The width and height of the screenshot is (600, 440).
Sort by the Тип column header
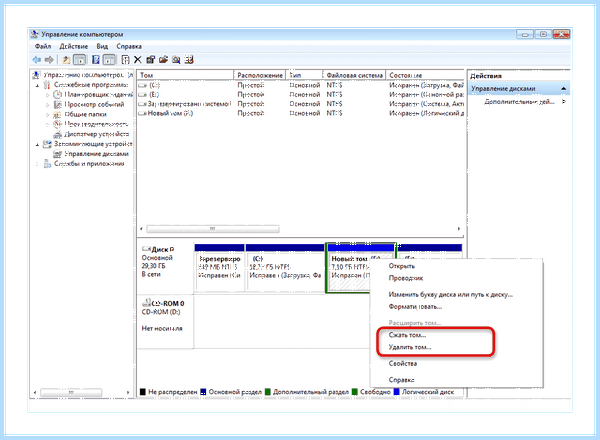(x=305, y=75)
